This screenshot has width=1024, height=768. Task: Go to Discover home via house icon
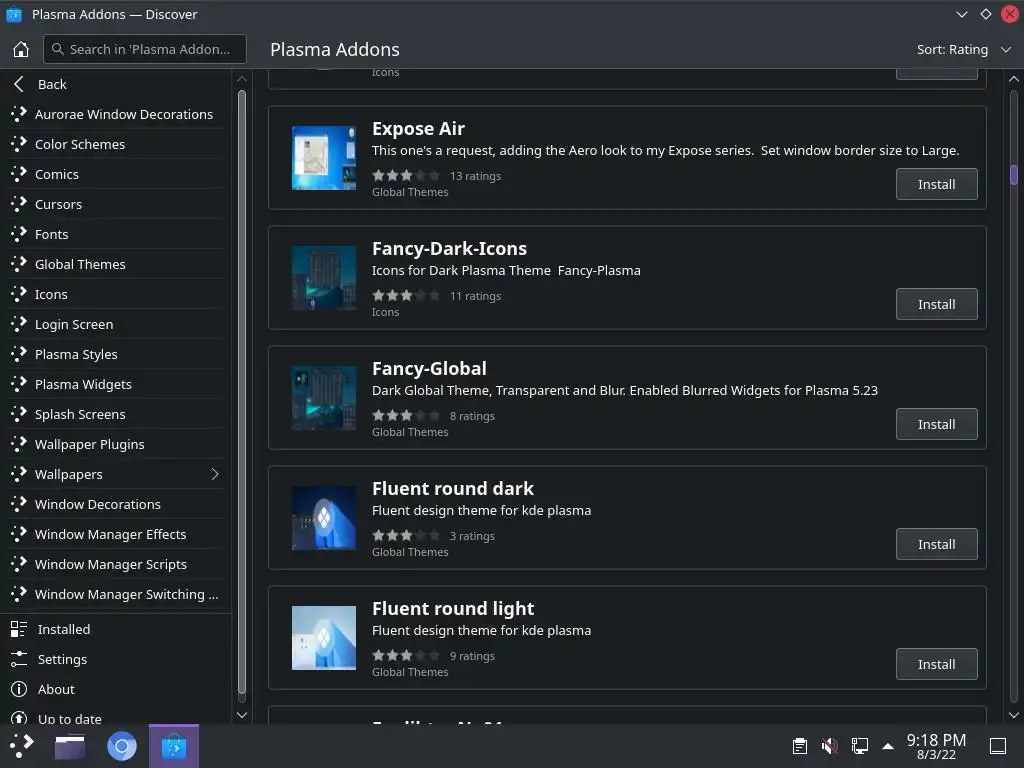click(x=21, y=50)
